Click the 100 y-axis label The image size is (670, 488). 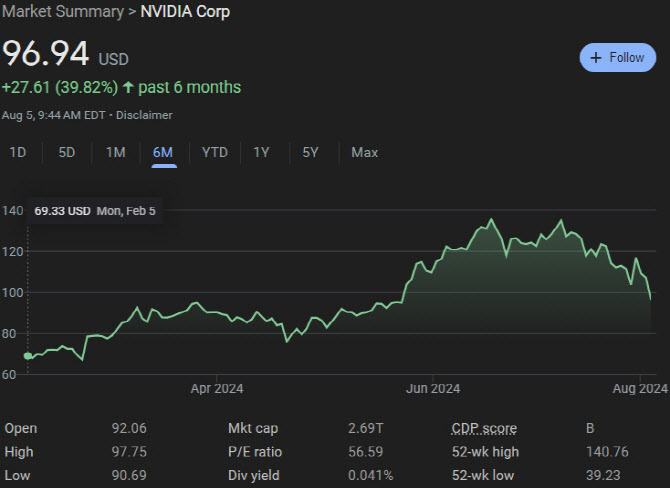[x=12, y=293]
